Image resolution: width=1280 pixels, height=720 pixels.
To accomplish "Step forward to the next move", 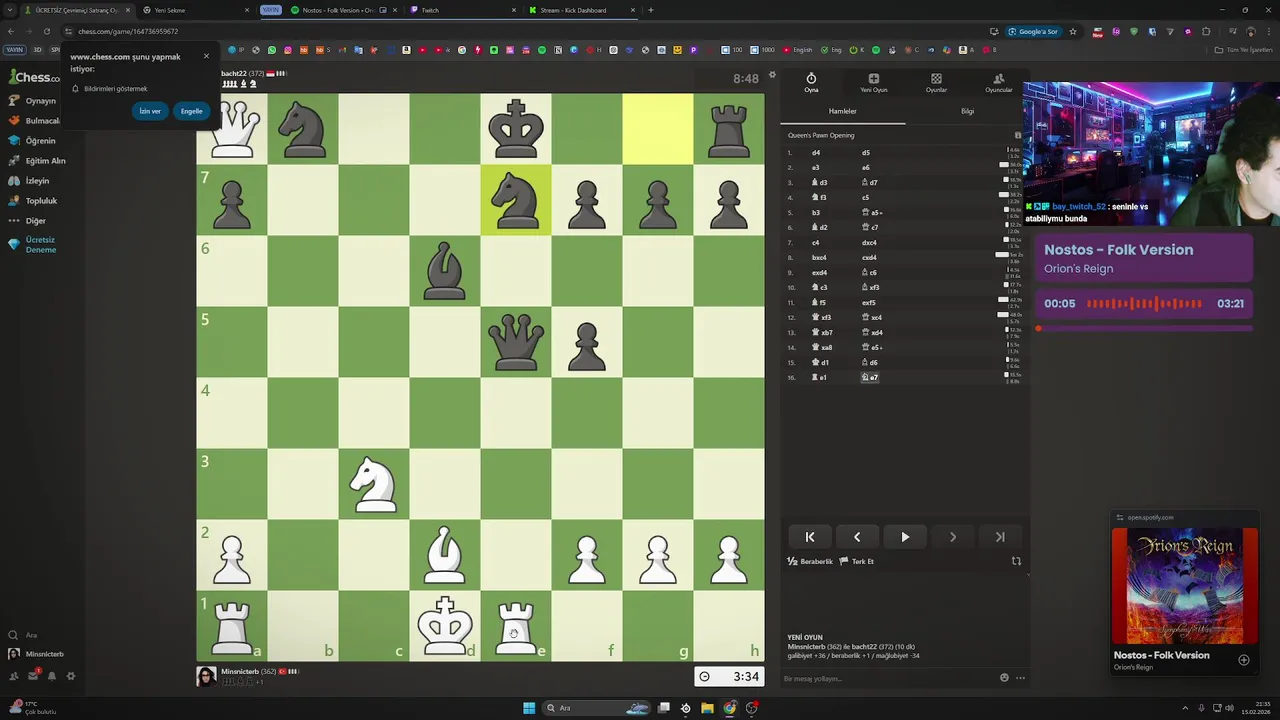I will pos(953,537).
